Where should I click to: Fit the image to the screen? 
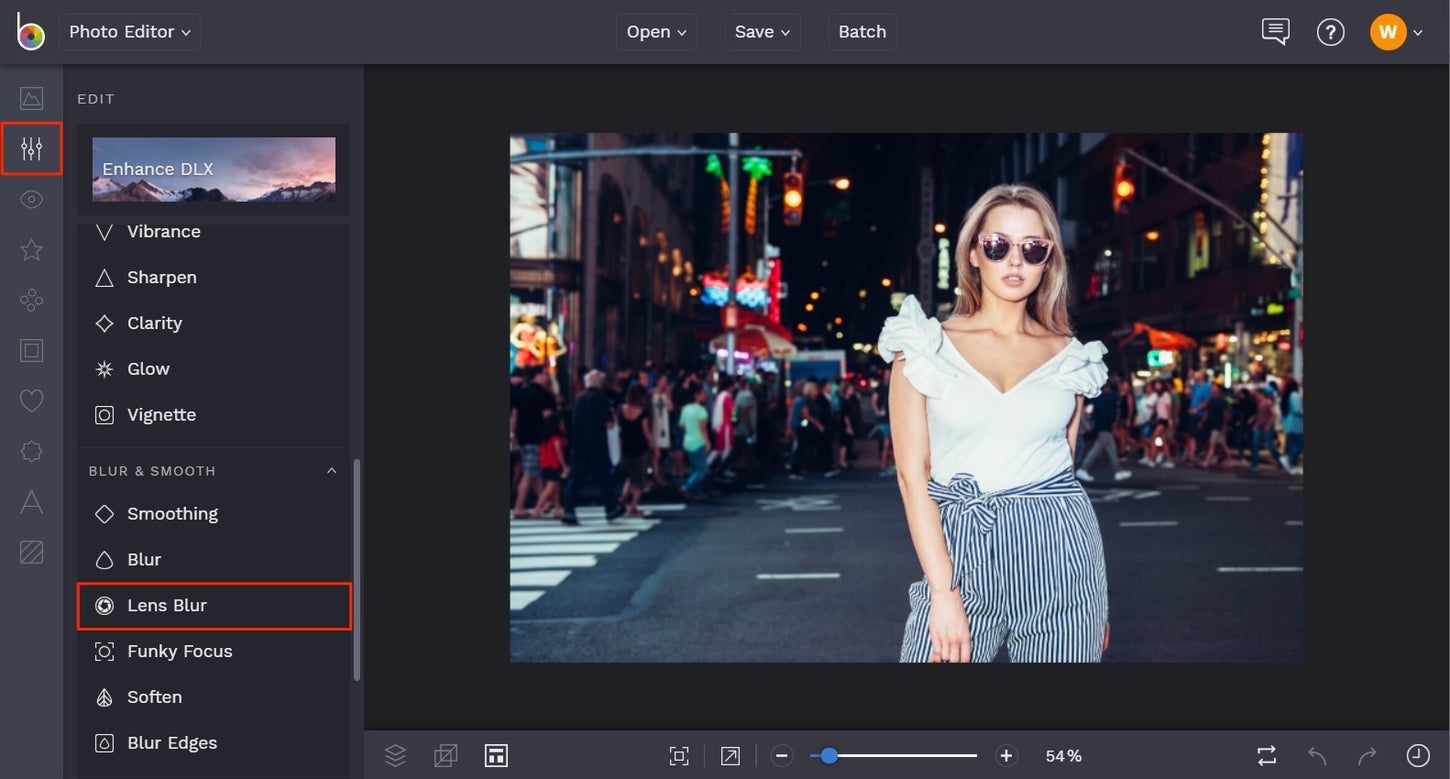click(x=679, y=755)
